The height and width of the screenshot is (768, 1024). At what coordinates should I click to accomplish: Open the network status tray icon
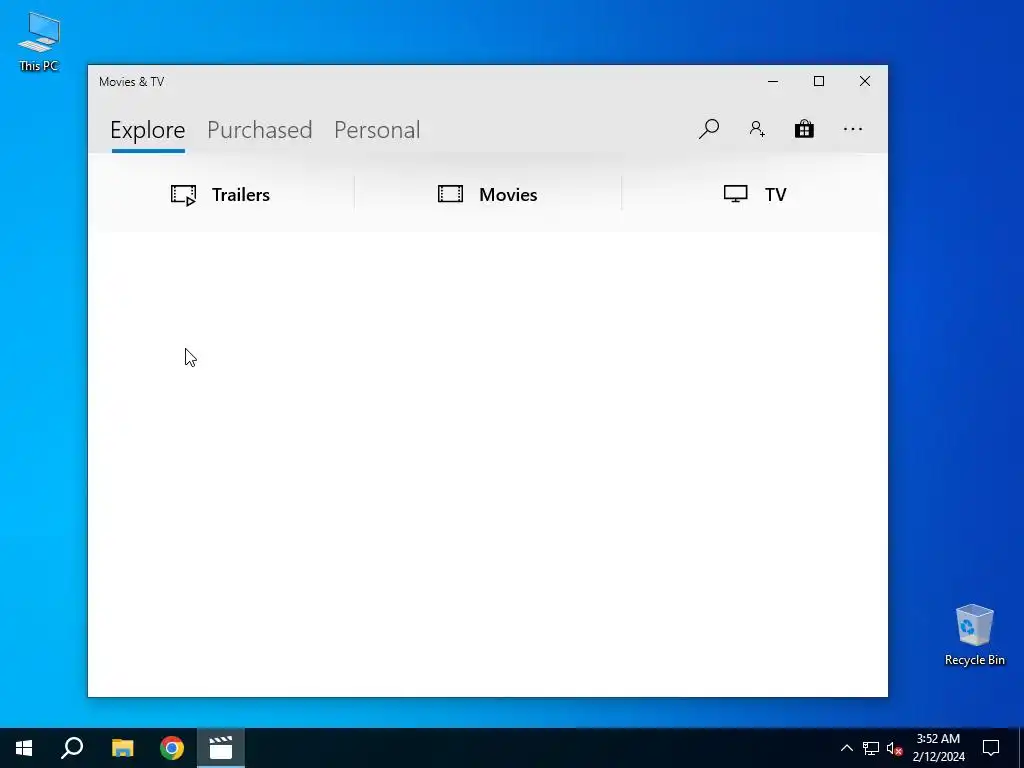tap(871, 748)
